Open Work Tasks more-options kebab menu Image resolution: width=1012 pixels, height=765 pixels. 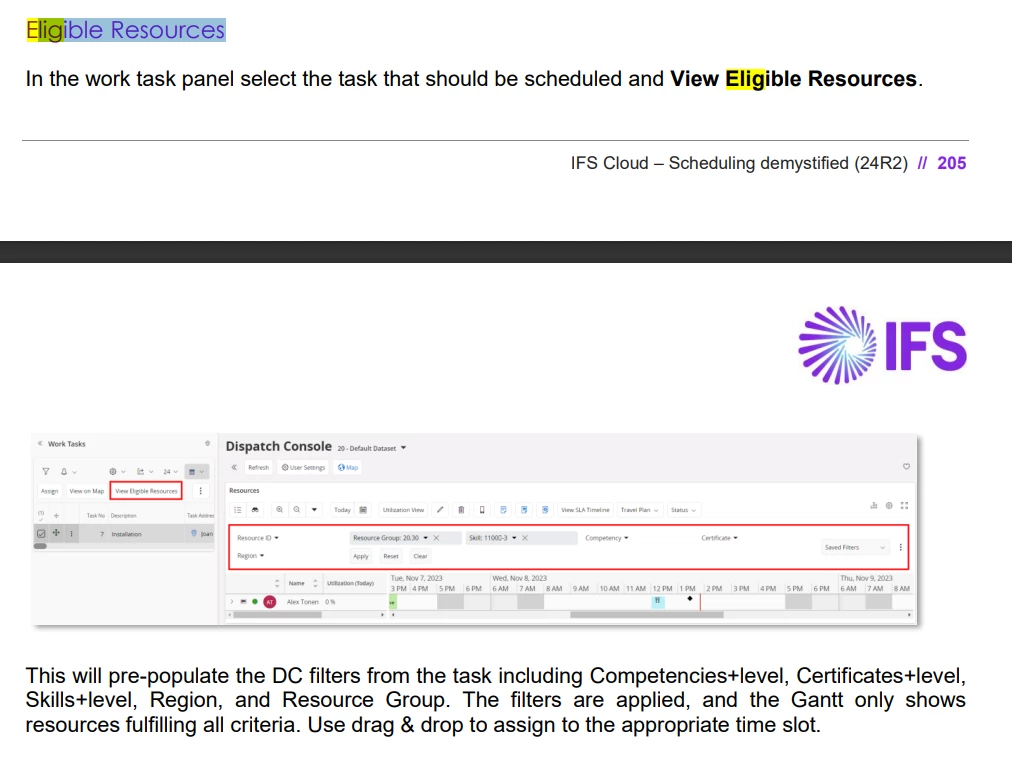click(x=201, y=491)
